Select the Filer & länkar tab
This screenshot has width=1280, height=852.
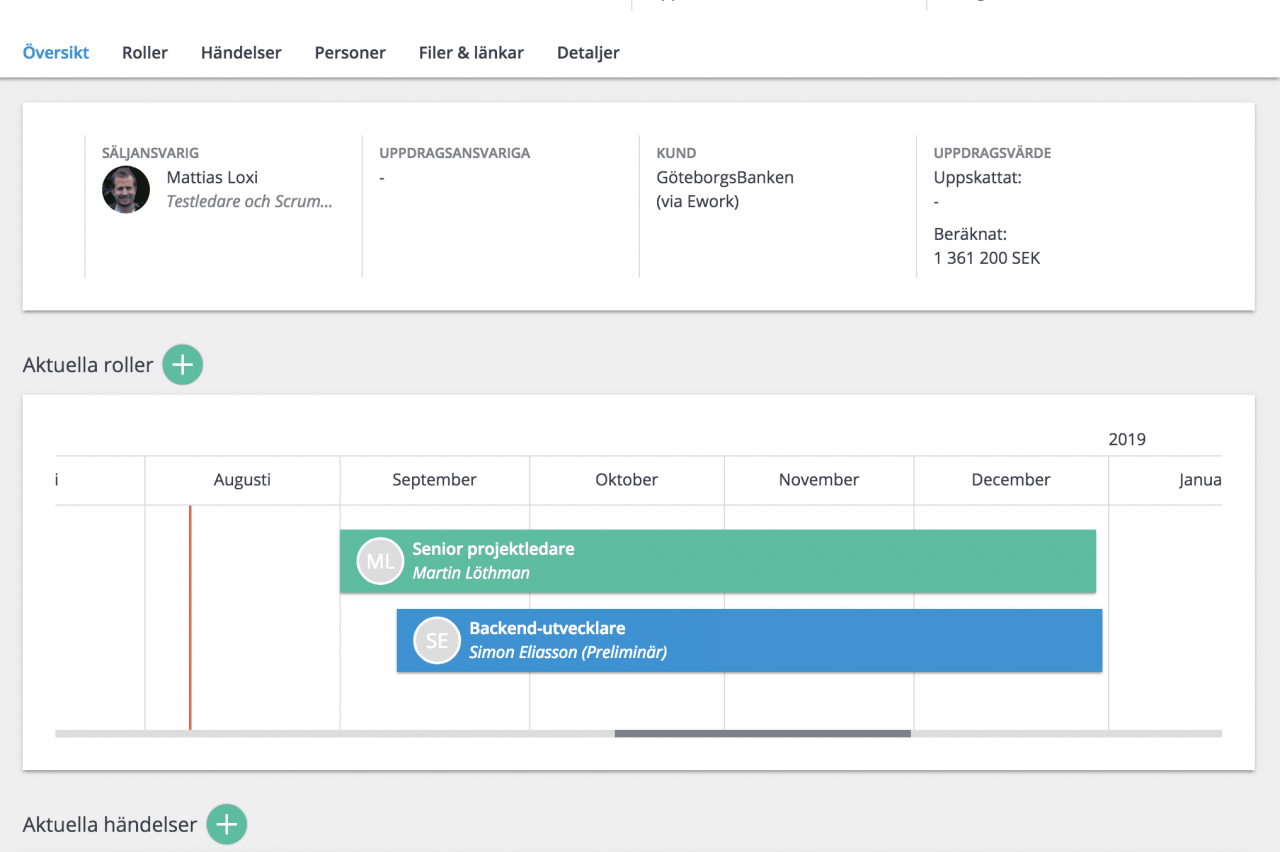pyautogui.click(x=471, y=53)
